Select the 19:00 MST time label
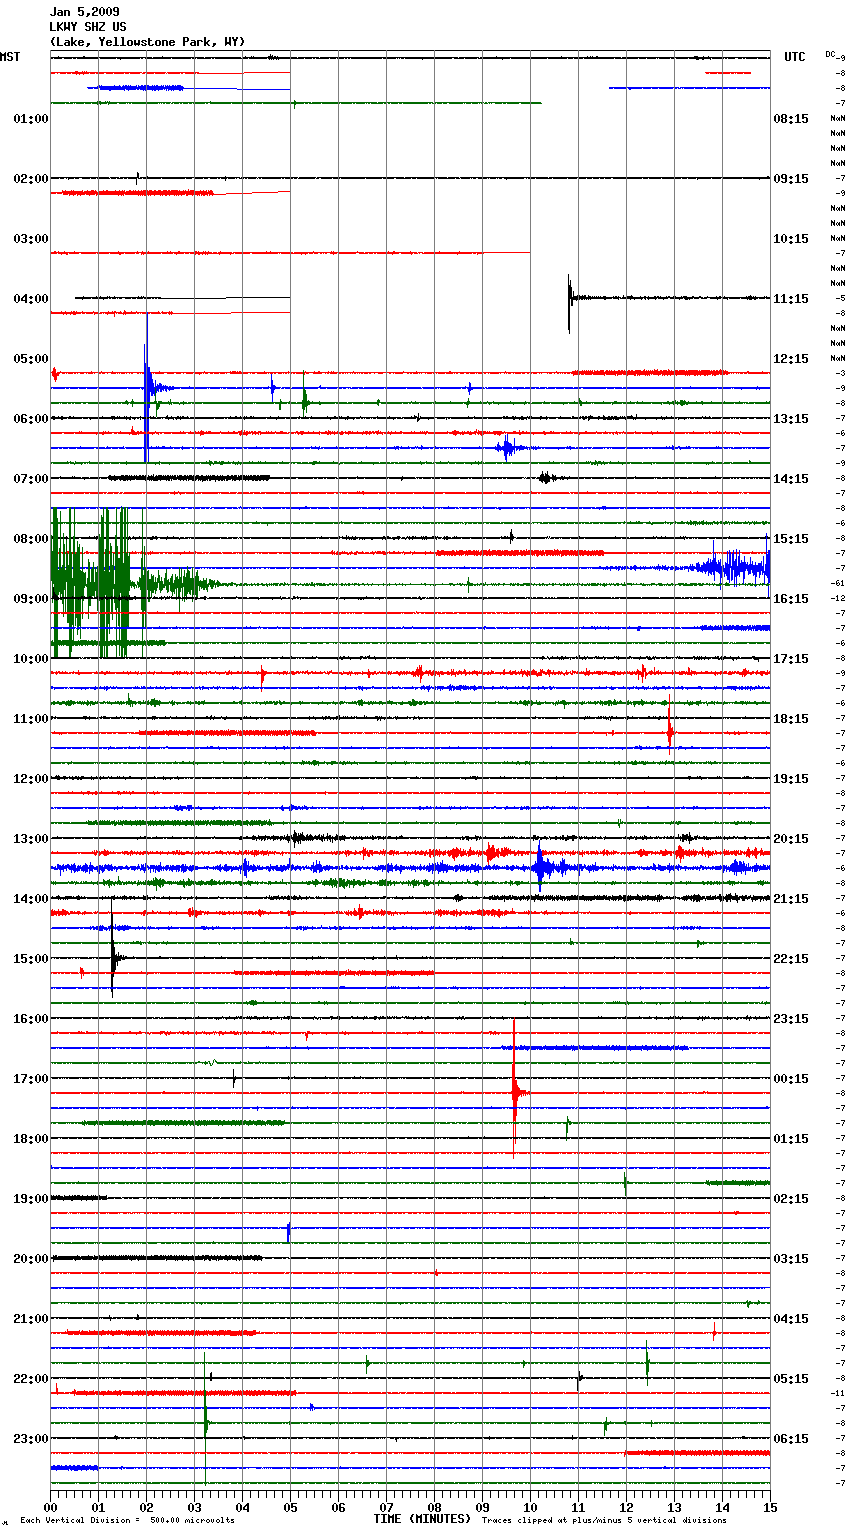This screenshot has width=850, height=1534. [x=31, y=1199]
